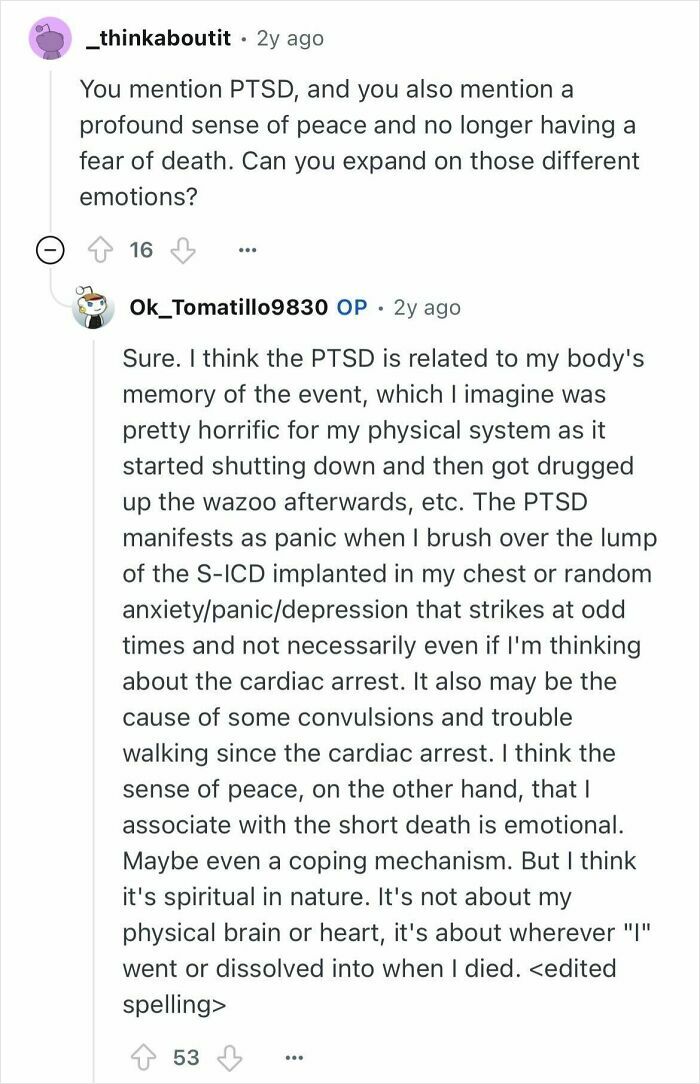
Task: Open the more options menu on the top comment
Action: (x=246, y=249)
